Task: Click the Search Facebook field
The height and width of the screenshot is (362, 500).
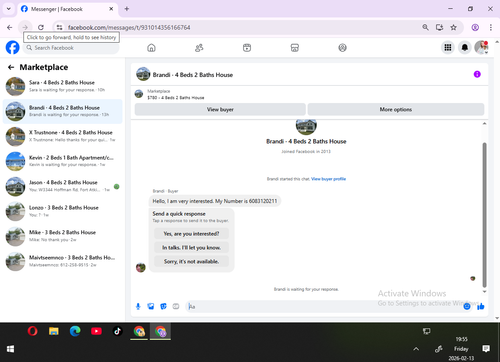Action: (72, 48)
